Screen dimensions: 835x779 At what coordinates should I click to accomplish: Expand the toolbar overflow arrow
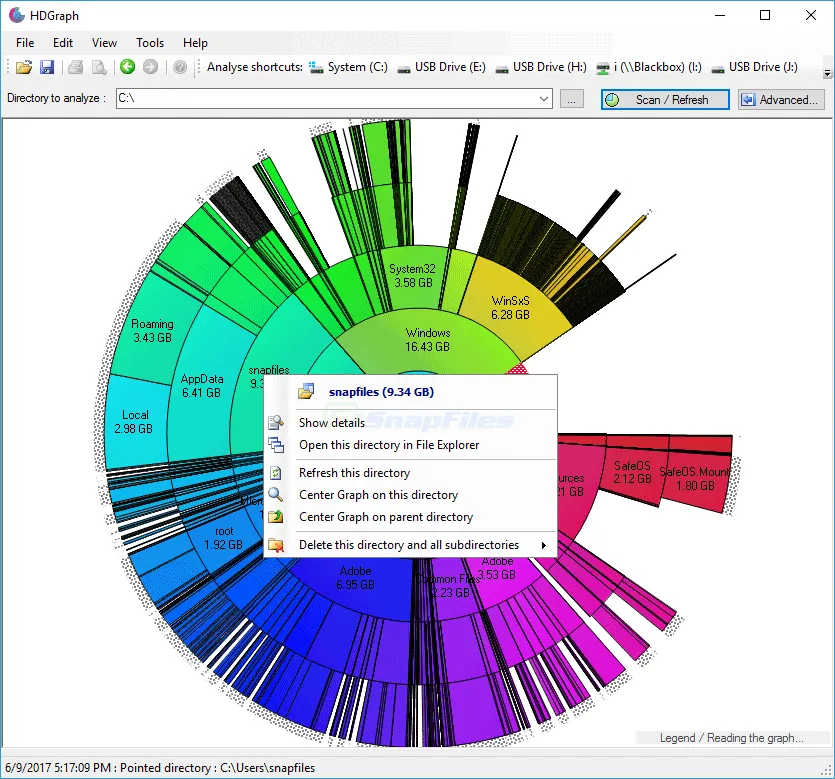(x=826, y=73)
